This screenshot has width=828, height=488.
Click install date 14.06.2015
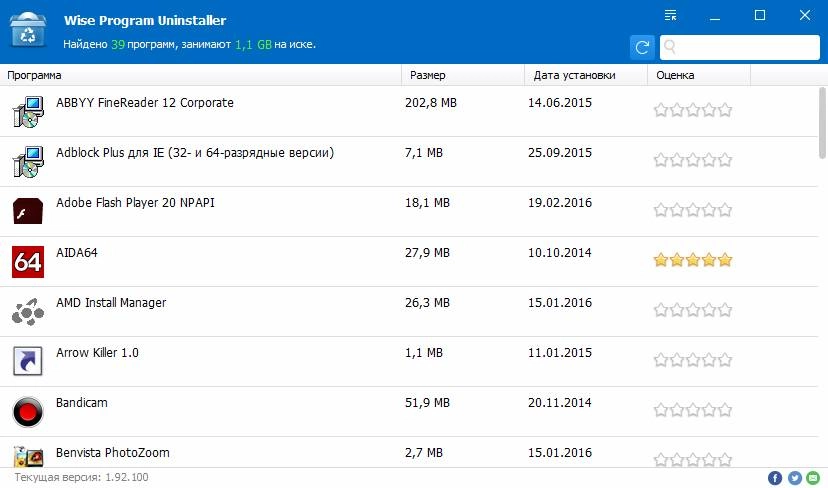tap(560, 102)
